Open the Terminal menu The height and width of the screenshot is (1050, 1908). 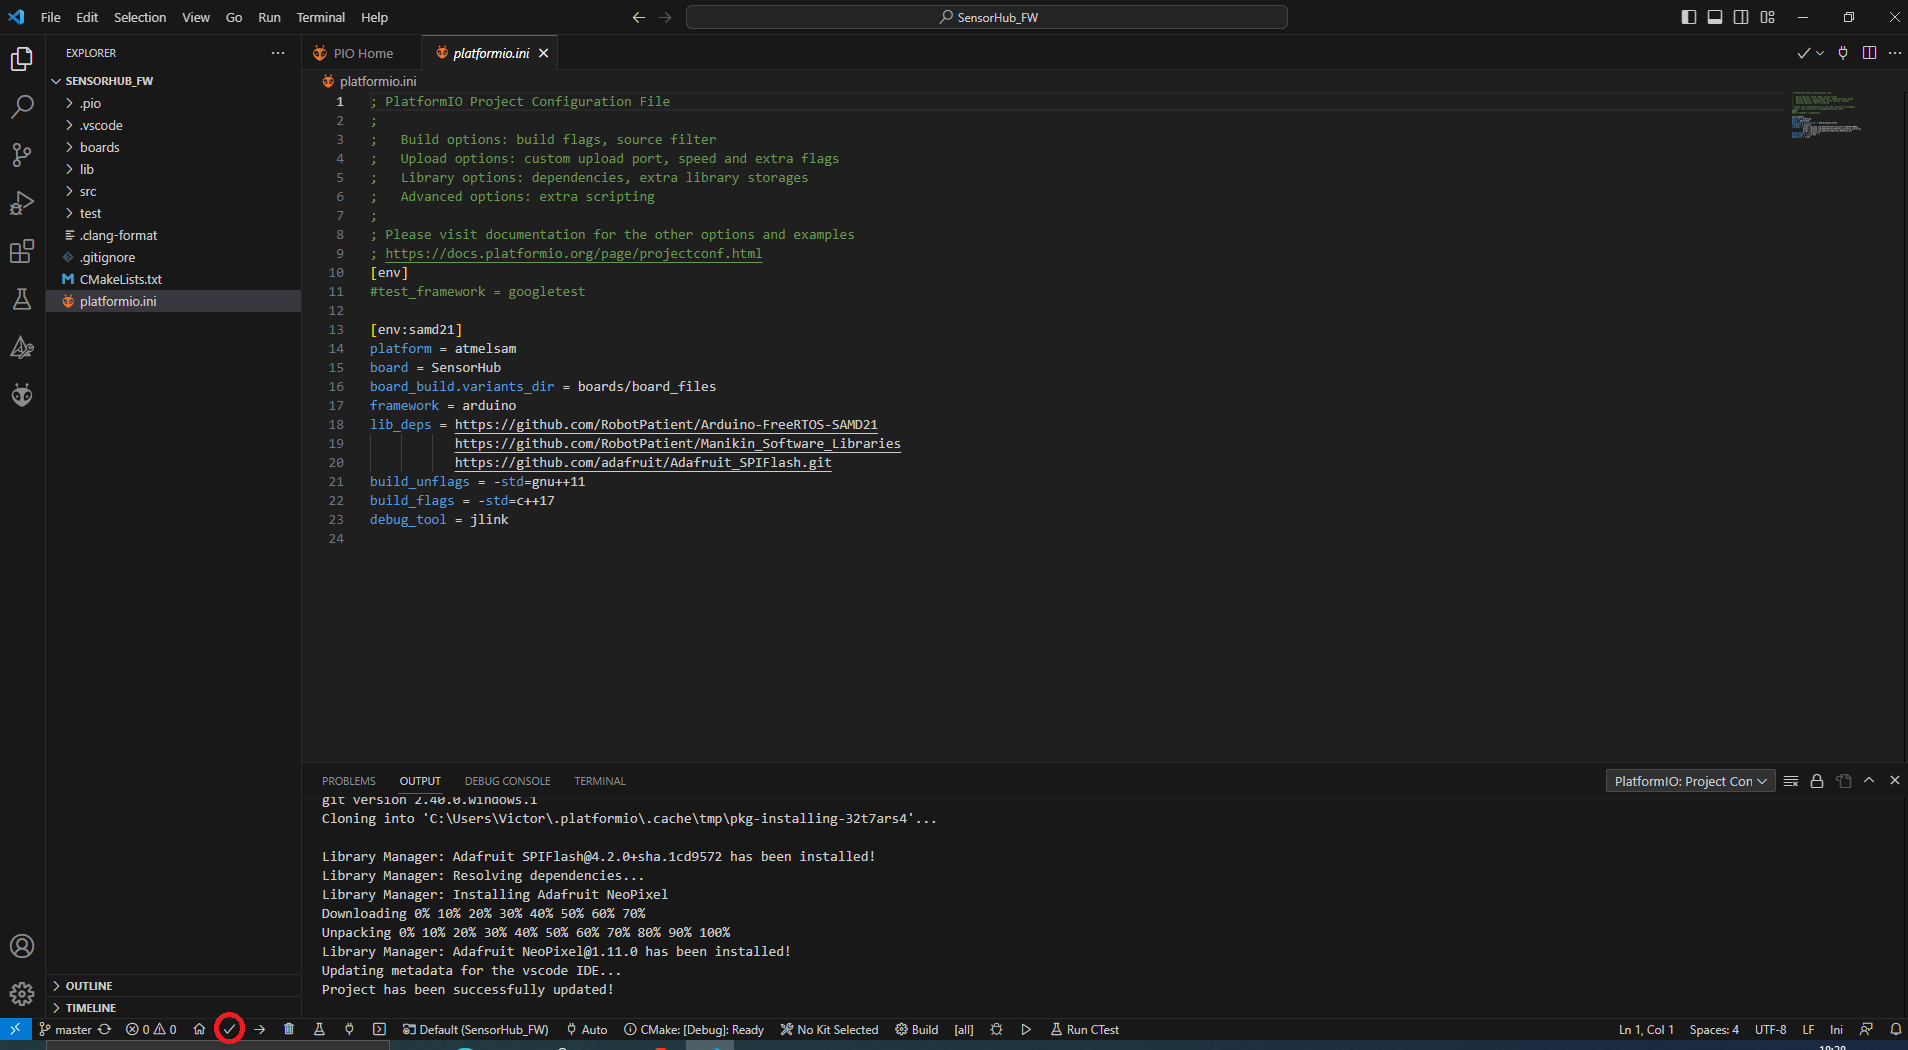pyautogui.click(x=320, y=17)
